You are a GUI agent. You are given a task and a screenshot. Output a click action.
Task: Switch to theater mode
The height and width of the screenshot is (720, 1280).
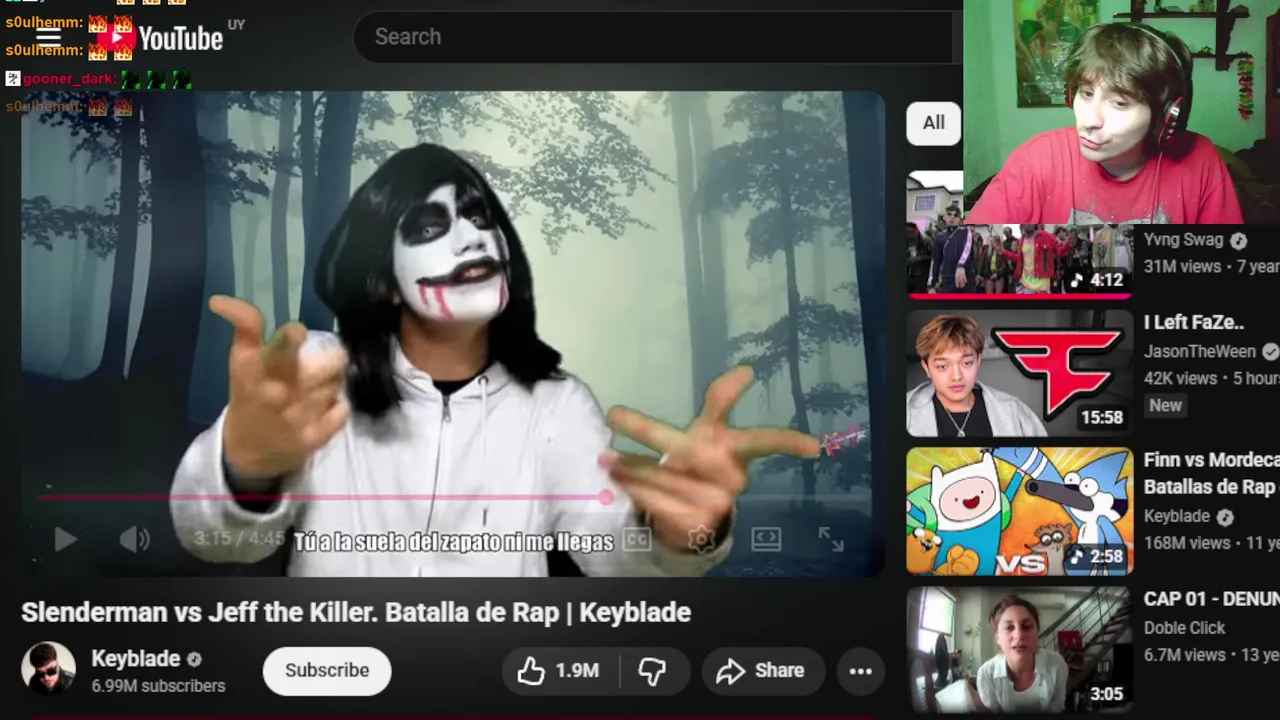766,539
